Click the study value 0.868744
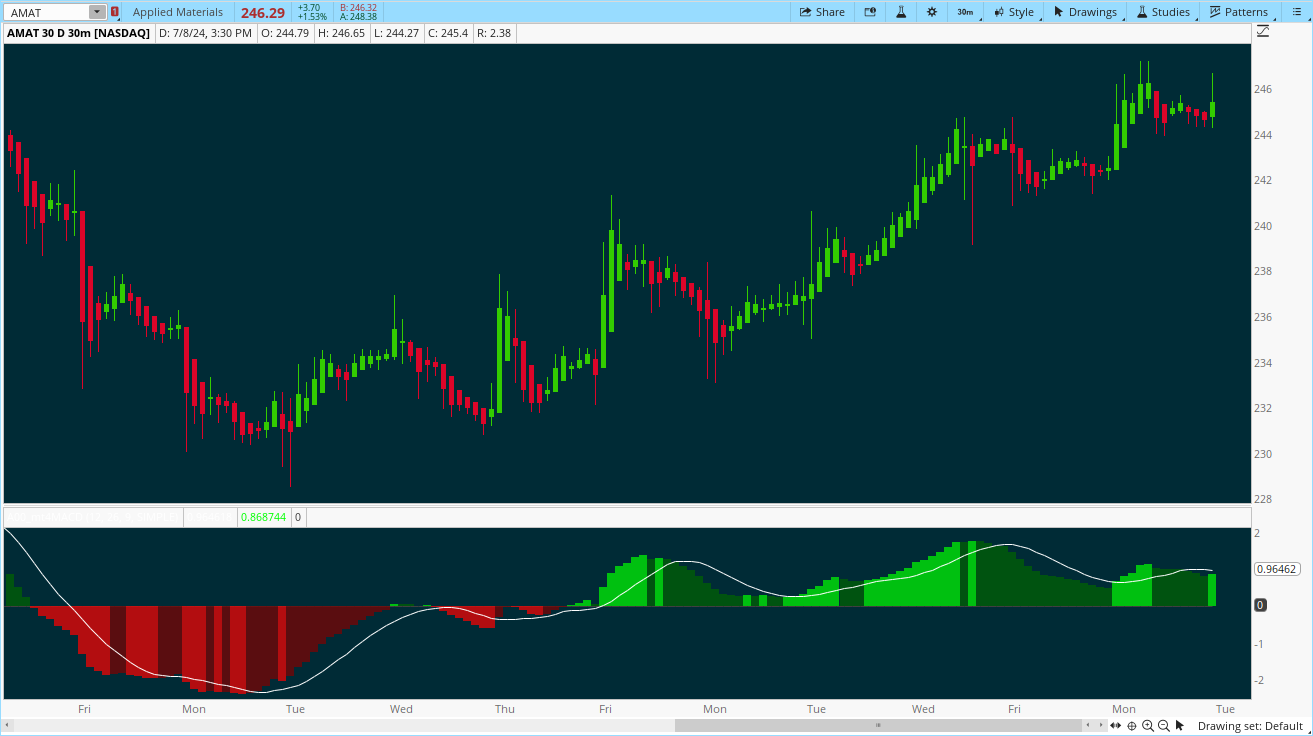This screenshot has height=736, width=1313. click(x=264, y=517)
